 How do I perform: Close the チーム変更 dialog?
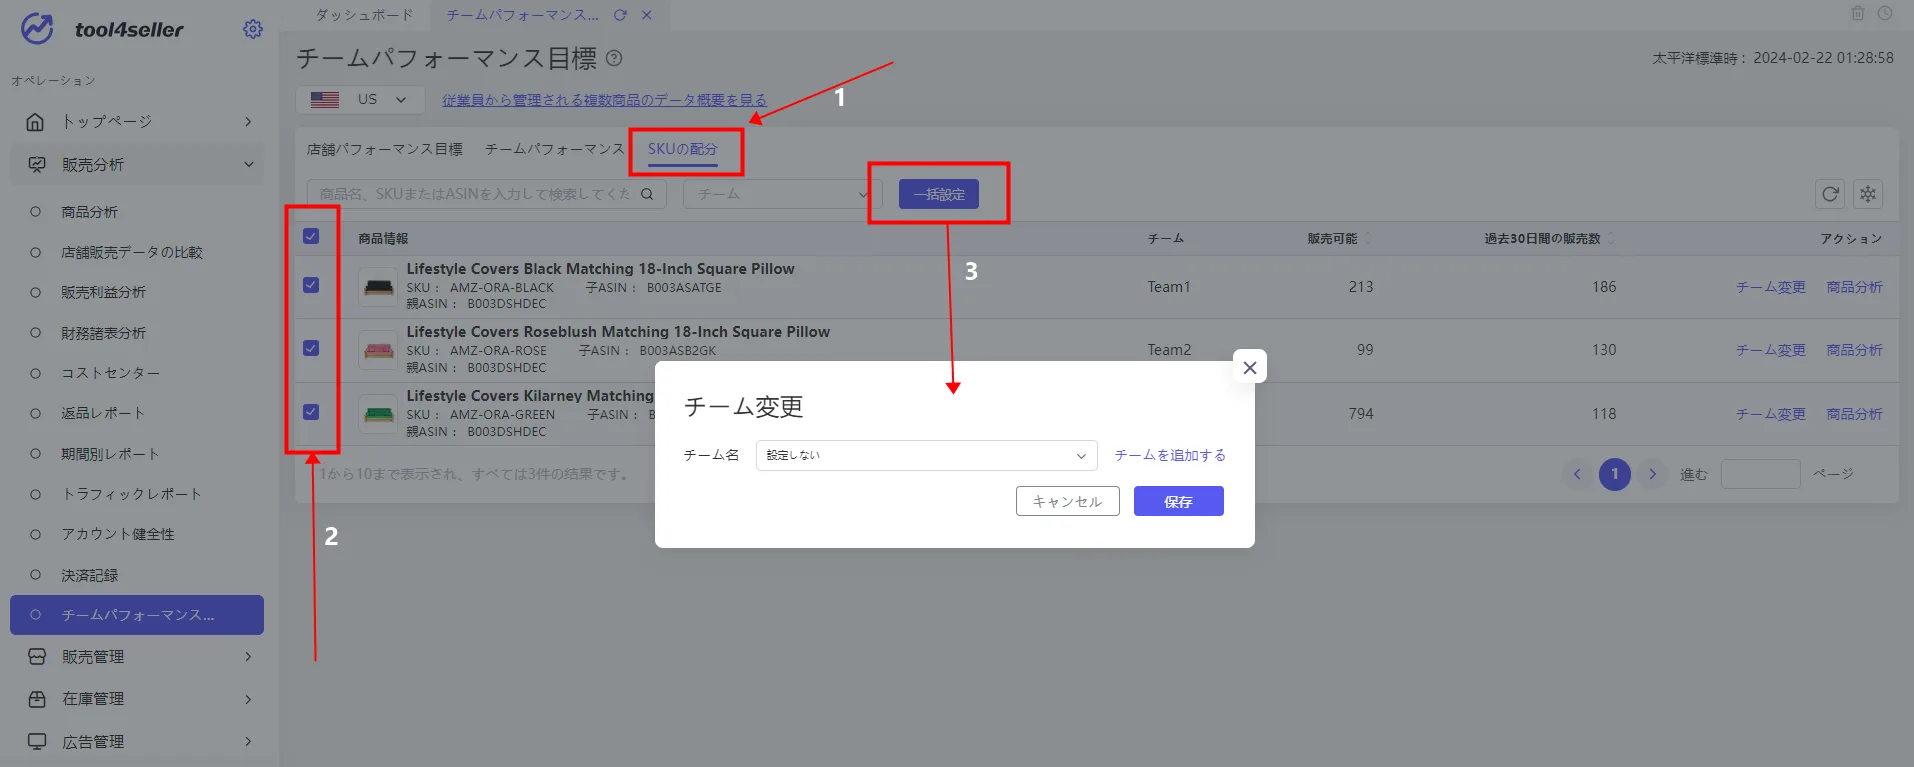click(x=1250, y=367)
